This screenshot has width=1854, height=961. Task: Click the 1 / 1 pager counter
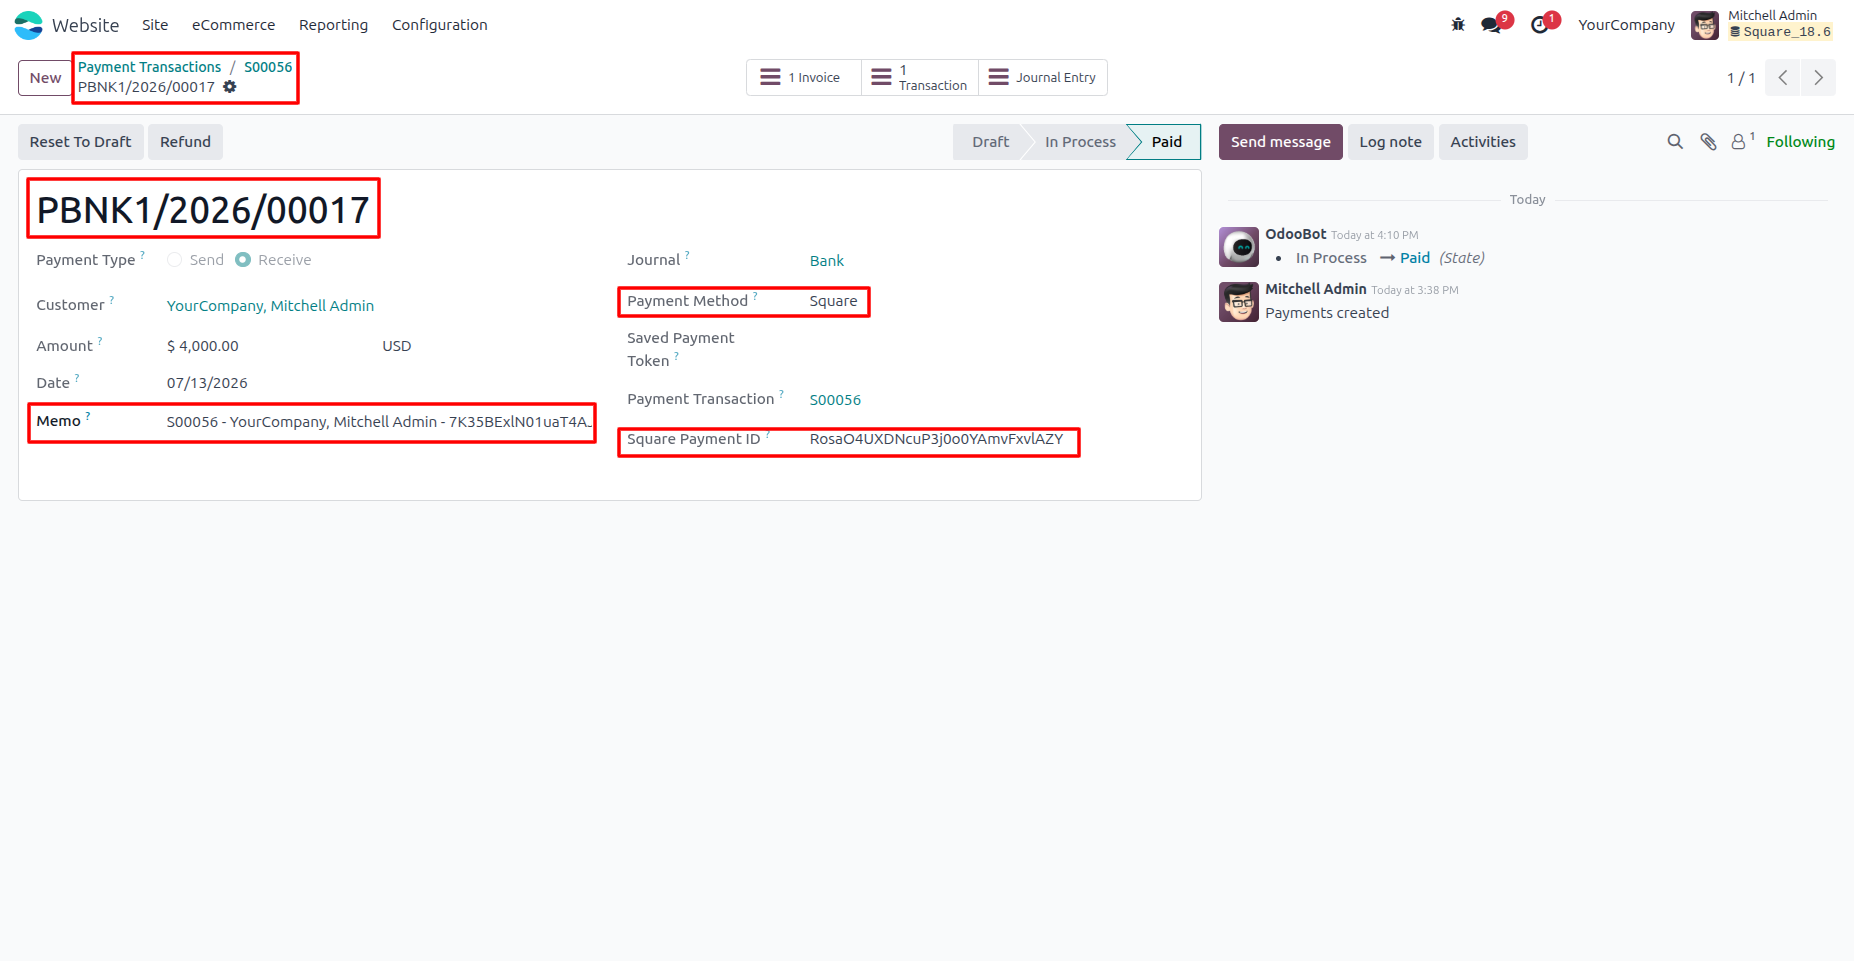(x=1741, y=78)
